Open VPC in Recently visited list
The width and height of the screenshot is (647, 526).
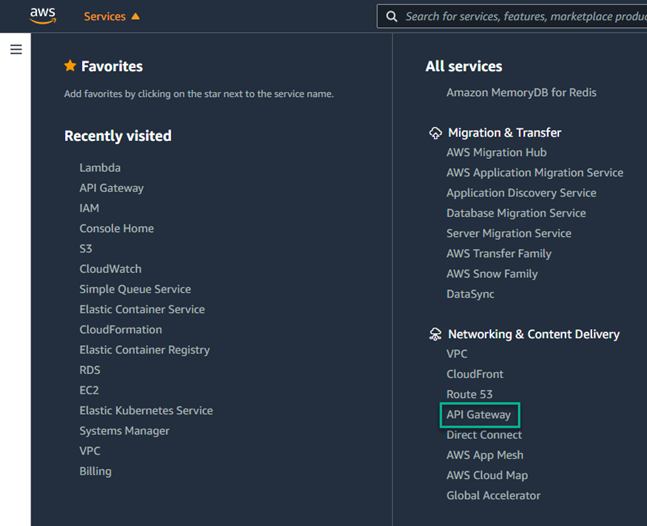[90, 451]
